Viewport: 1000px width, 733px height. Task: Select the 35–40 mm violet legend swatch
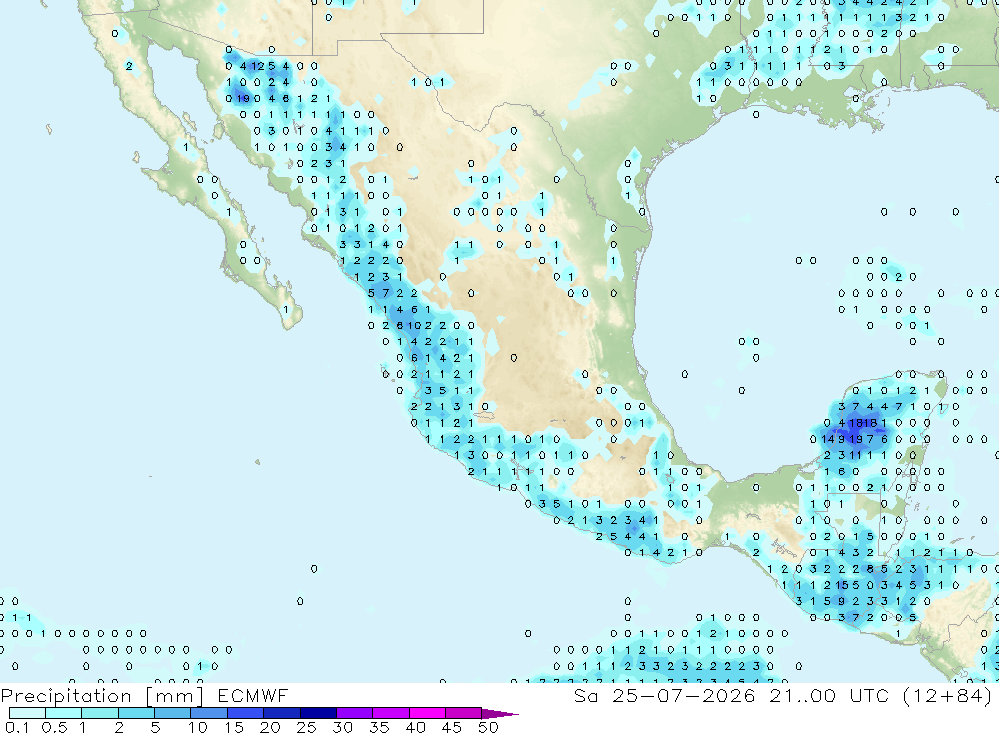tap(391, 713)
